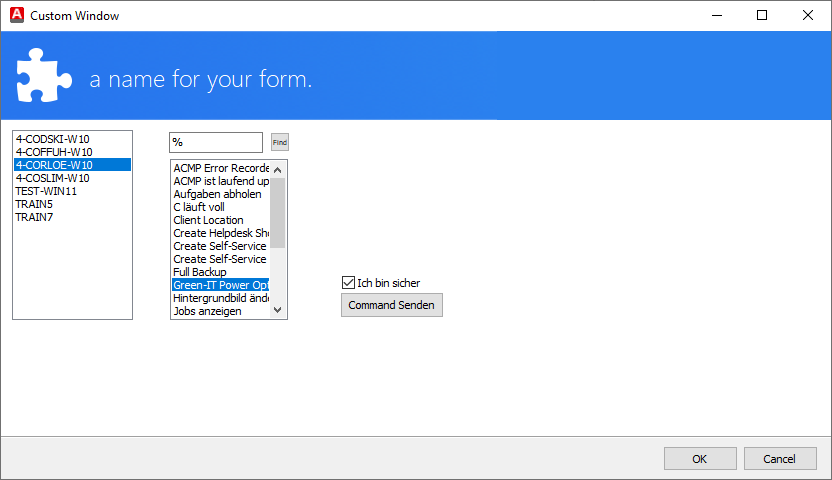Select 'ACMP ist laufend up' command

[x=221, y=181]
